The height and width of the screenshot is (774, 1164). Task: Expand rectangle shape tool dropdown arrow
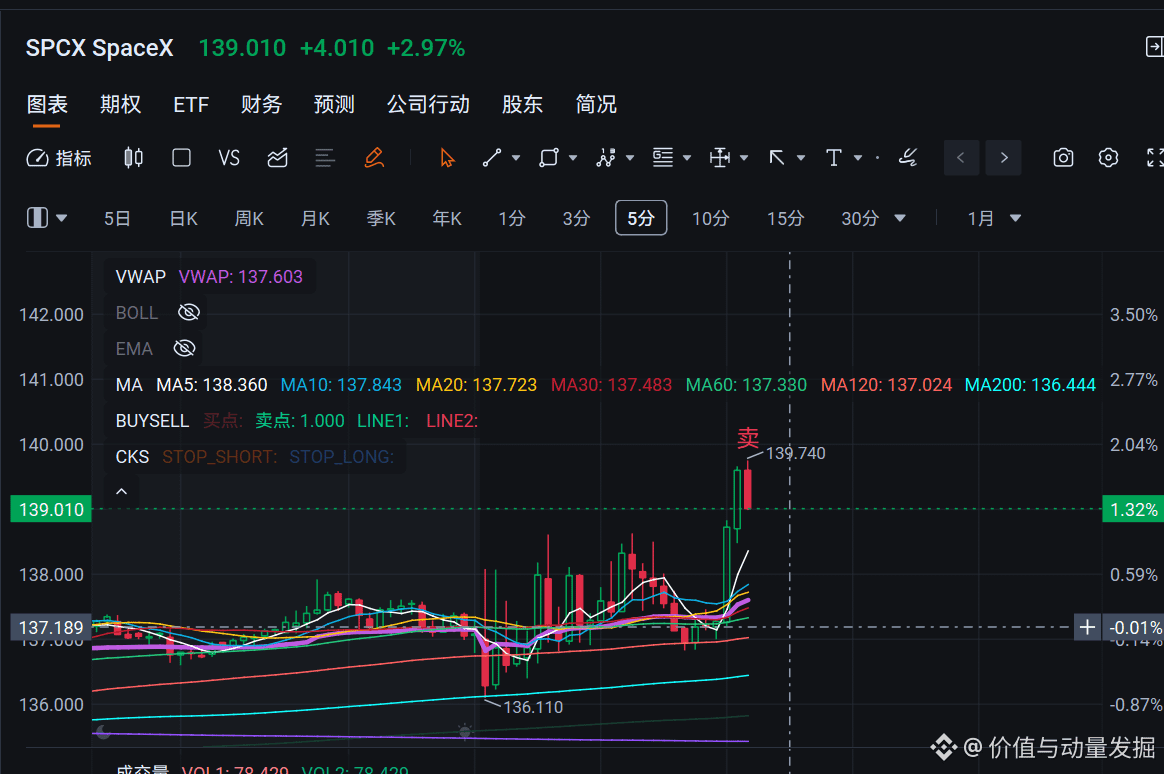point(573,158)
